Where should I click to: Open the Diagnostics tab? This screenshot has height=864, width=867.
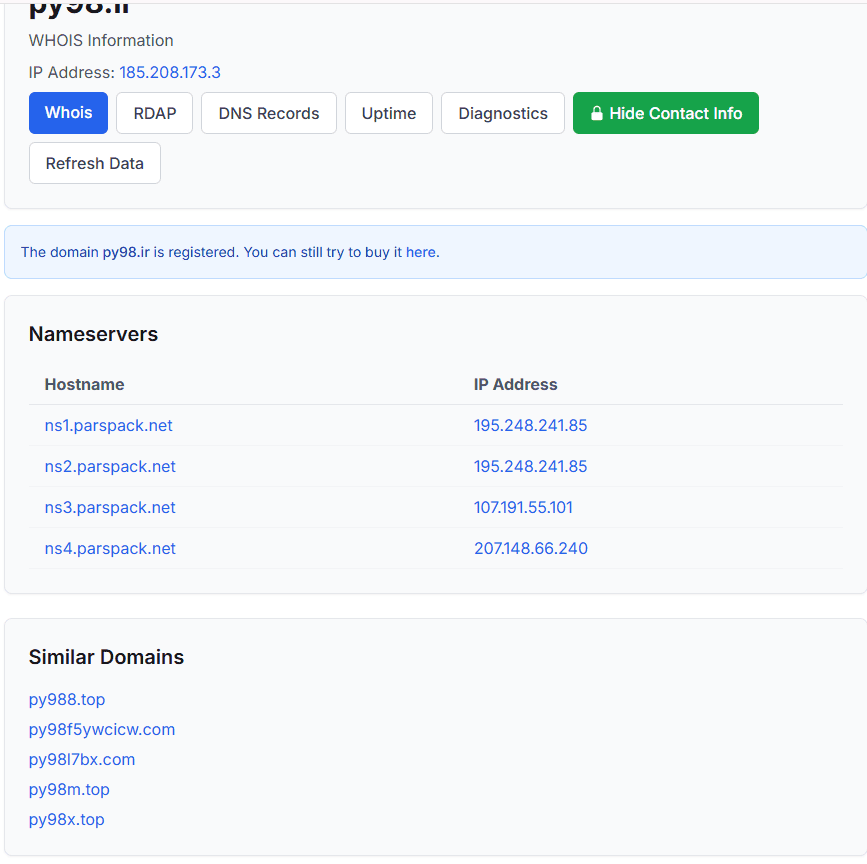point(503,113)
